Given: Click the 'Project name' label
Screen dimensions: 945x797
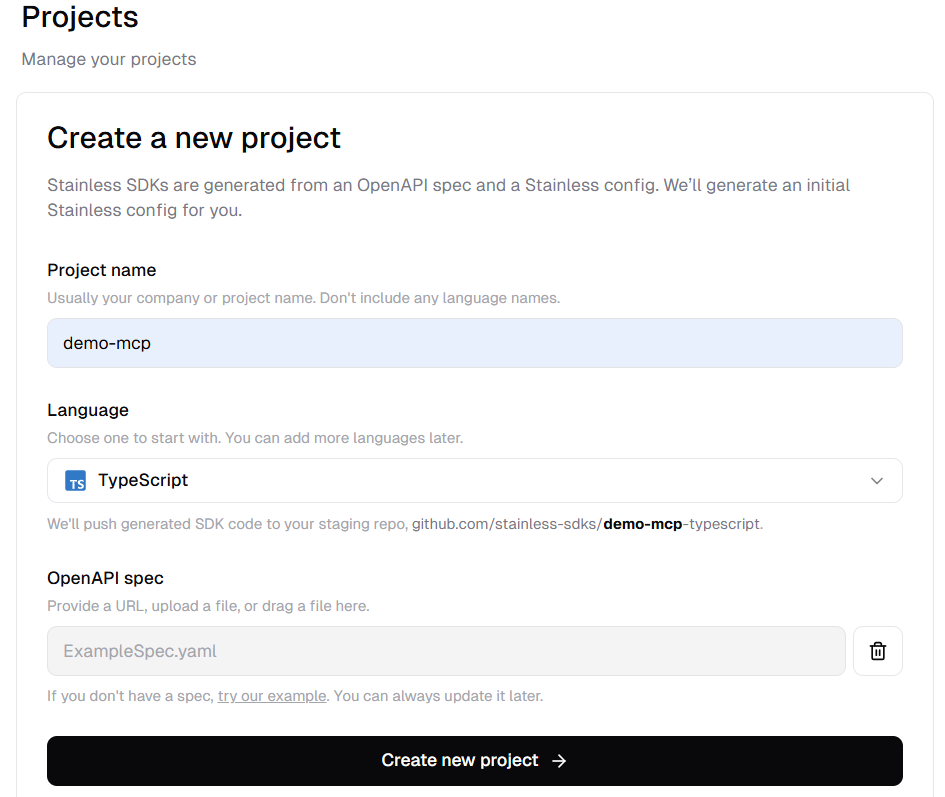Looking at the screenshot, I should click(x=101, y=270).
